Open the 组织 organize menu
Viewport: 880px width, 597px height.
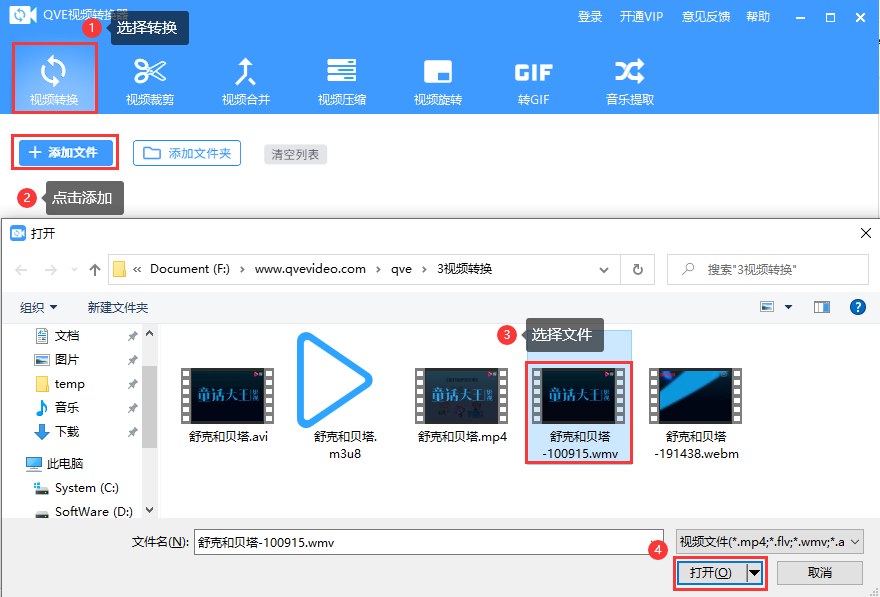(39, 307)
